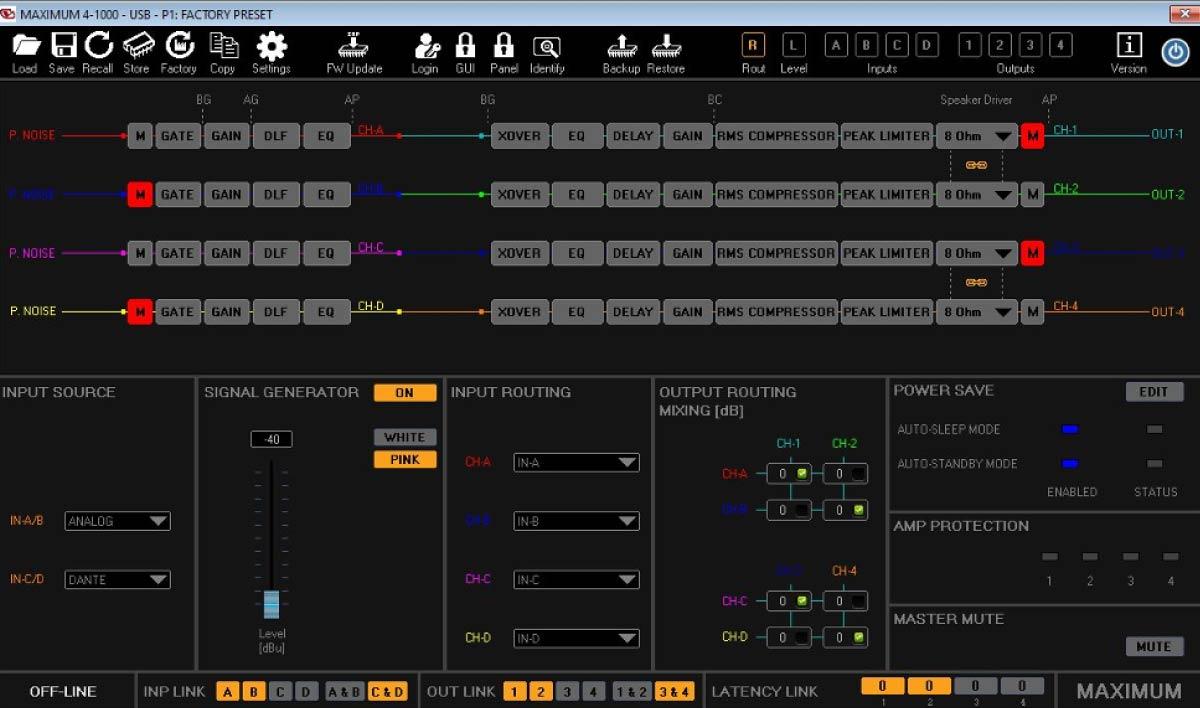The width and height of the screenshot is (1200, 708).
Task: Toggle the CH-A to CH-2 routing checkbox
Action: [x=858, y=474]
